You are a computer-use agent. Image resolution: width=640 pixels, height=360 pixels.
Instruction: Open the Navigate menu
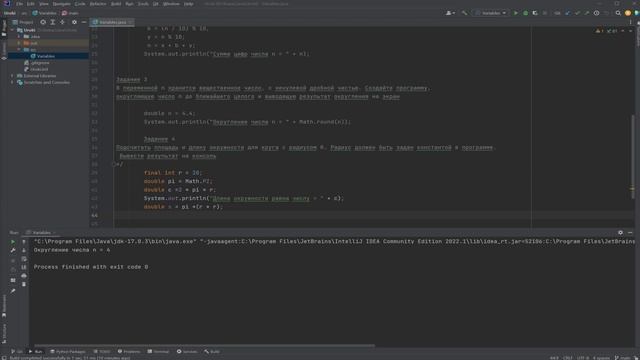pos(61,4)
